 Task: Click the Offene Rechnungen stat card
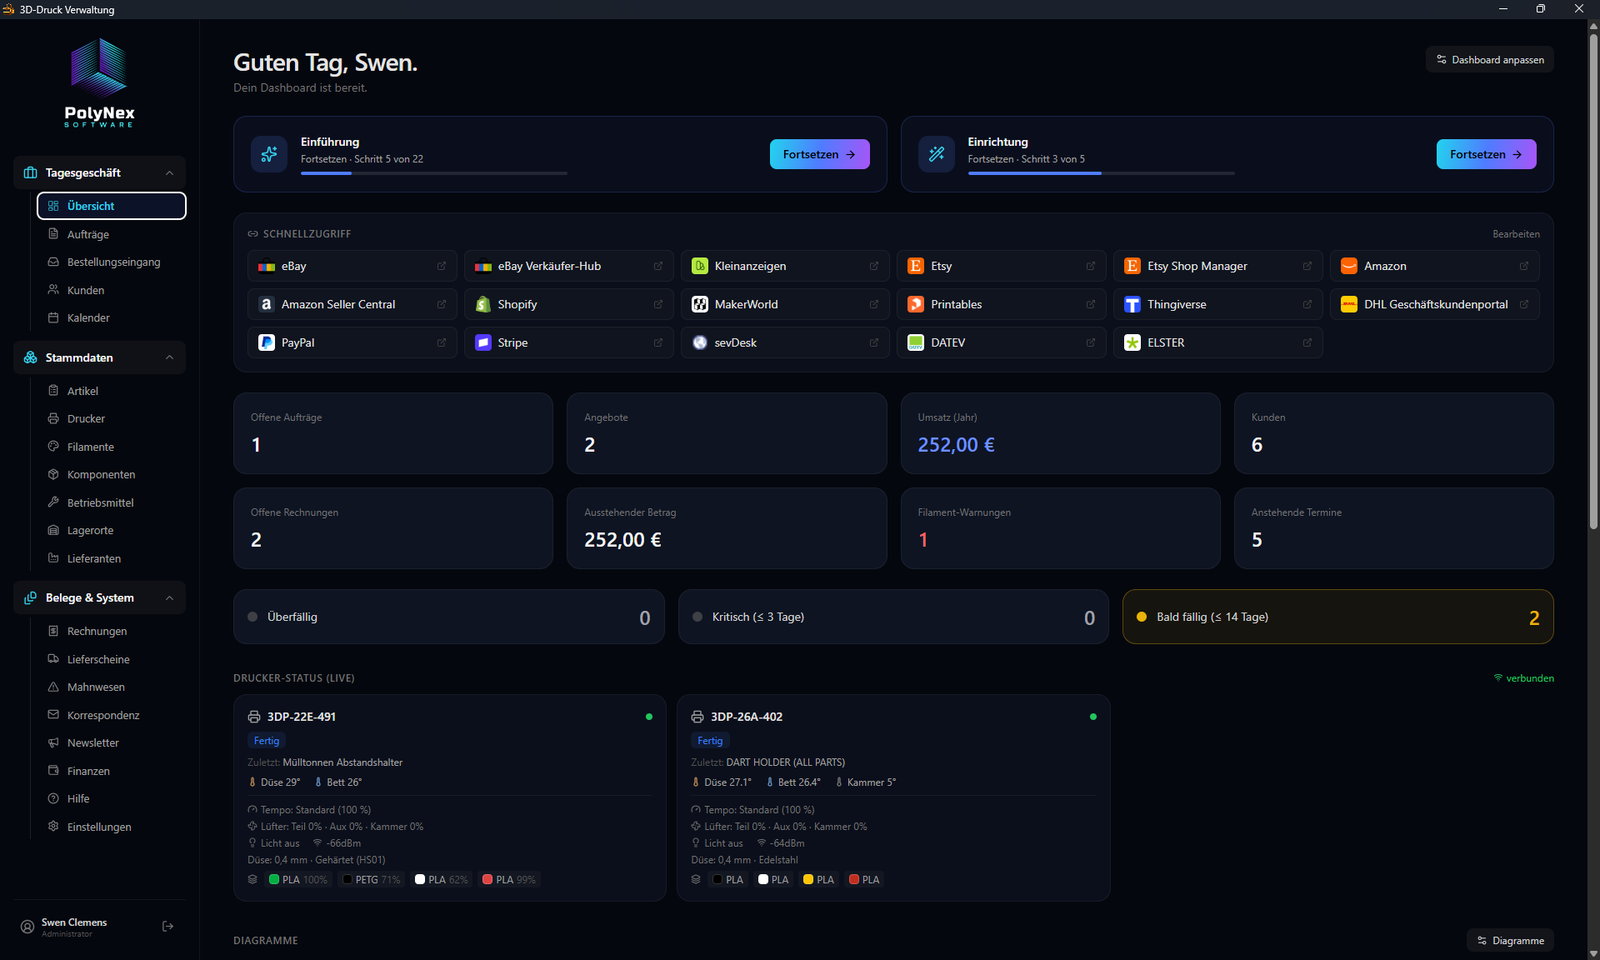[393, 528]
